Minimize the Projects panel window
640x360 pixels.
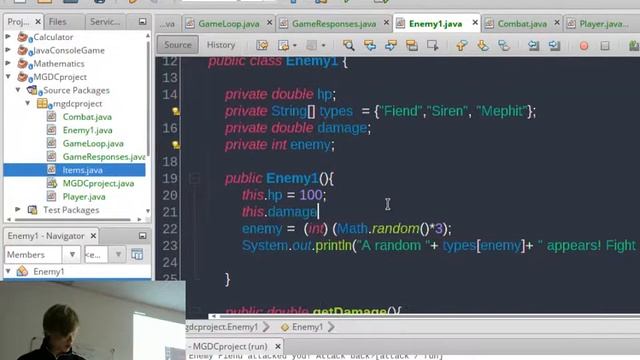tap(142, 21)
